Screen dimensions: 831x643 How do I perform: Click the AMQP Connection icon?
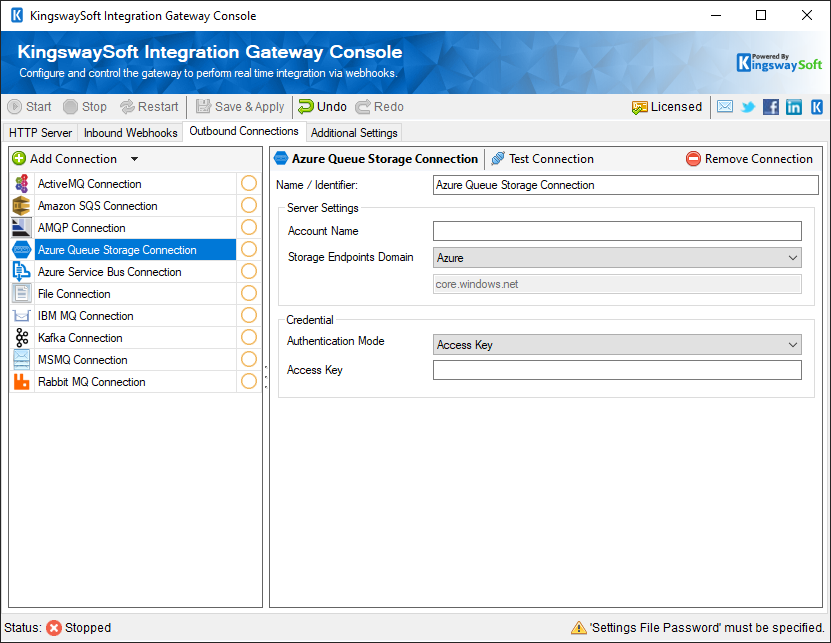tap(22, 228)
